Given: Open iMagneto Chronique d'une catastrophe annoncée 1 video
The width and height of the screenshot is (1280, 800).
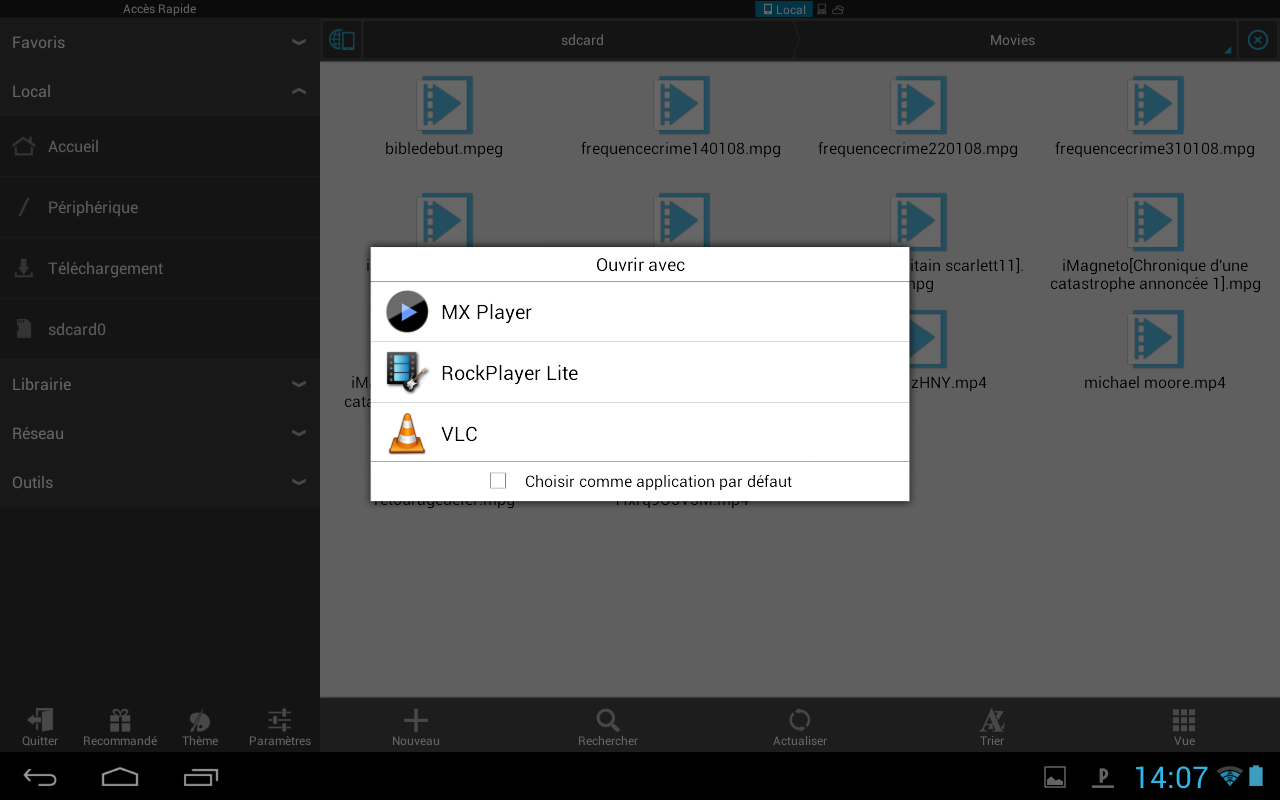Looking at the screenshot, I should pyautogui.click(x=1155, y=244).
